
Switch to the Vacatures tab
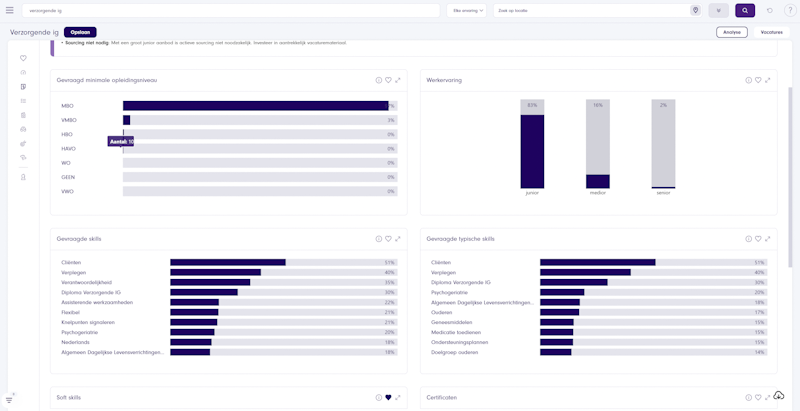click(771, 32)
